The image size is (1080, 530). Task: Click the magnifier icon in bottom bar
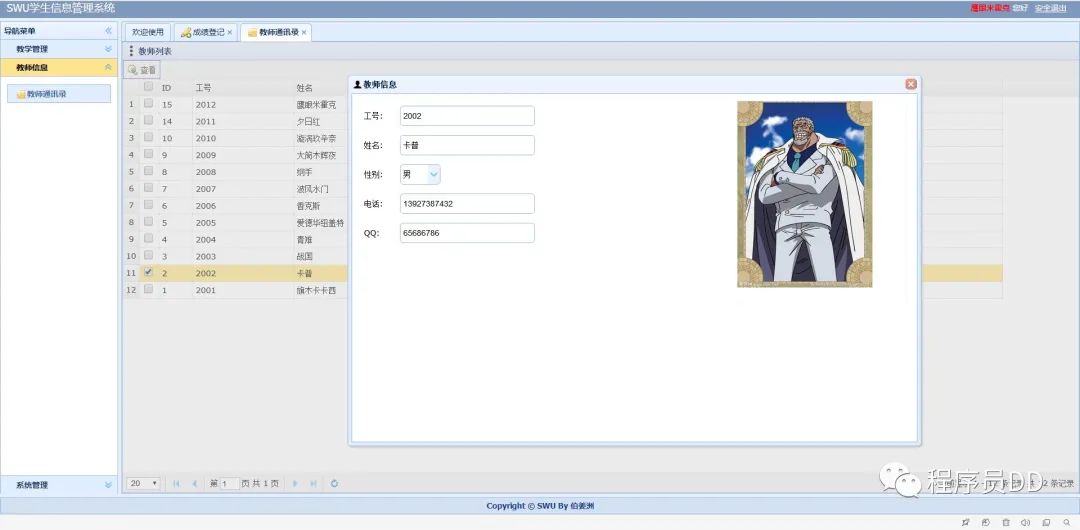pyautogui.click(x=1067, y=522)
